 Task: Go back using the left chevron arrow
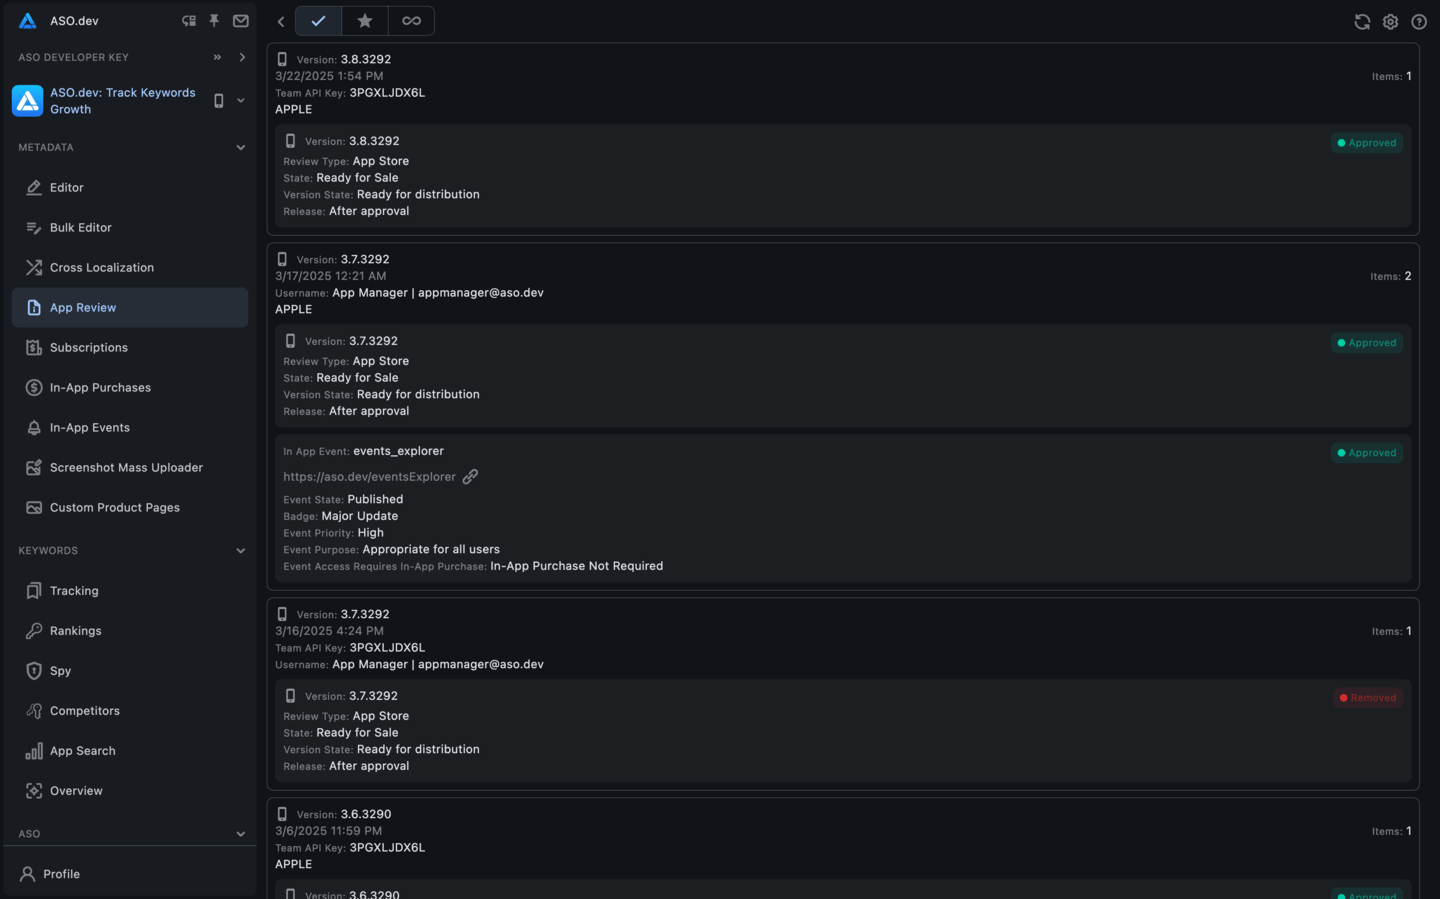[x=281, y=21]
